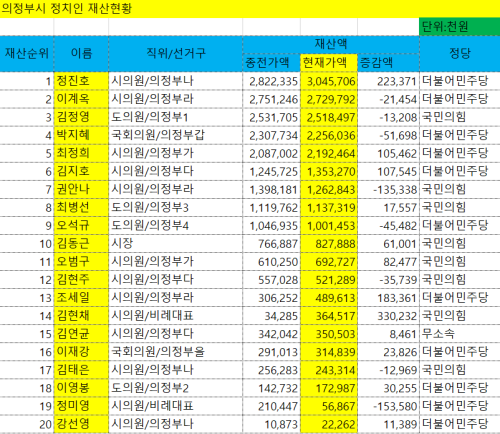Click the 시장 position cell
The width and height of the screenshot is (500, 434).
click(x=176, y=244)
